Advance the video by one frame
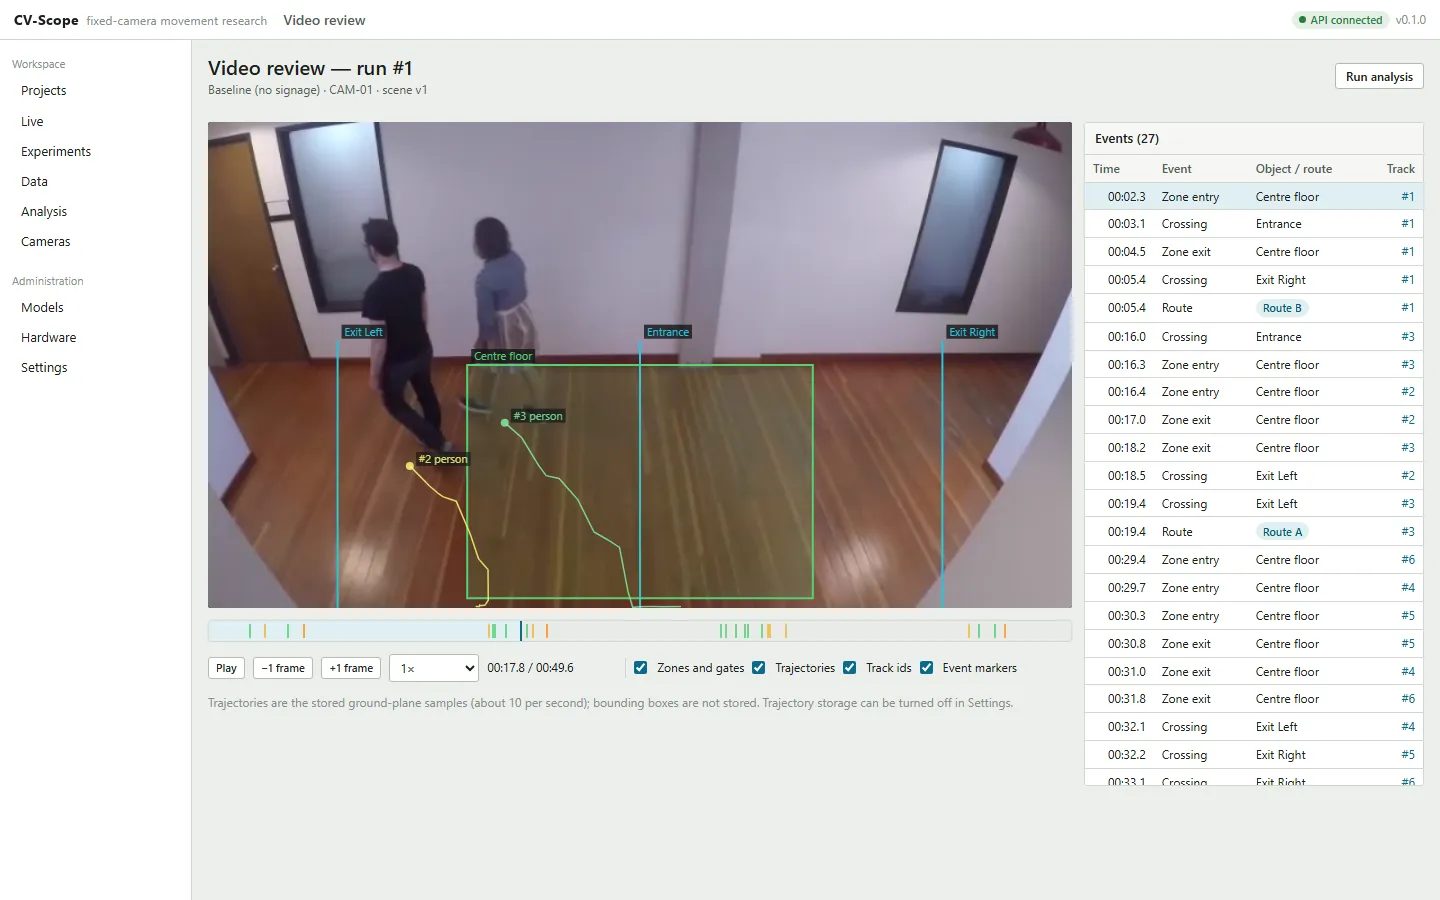 (x=351, y=668)
